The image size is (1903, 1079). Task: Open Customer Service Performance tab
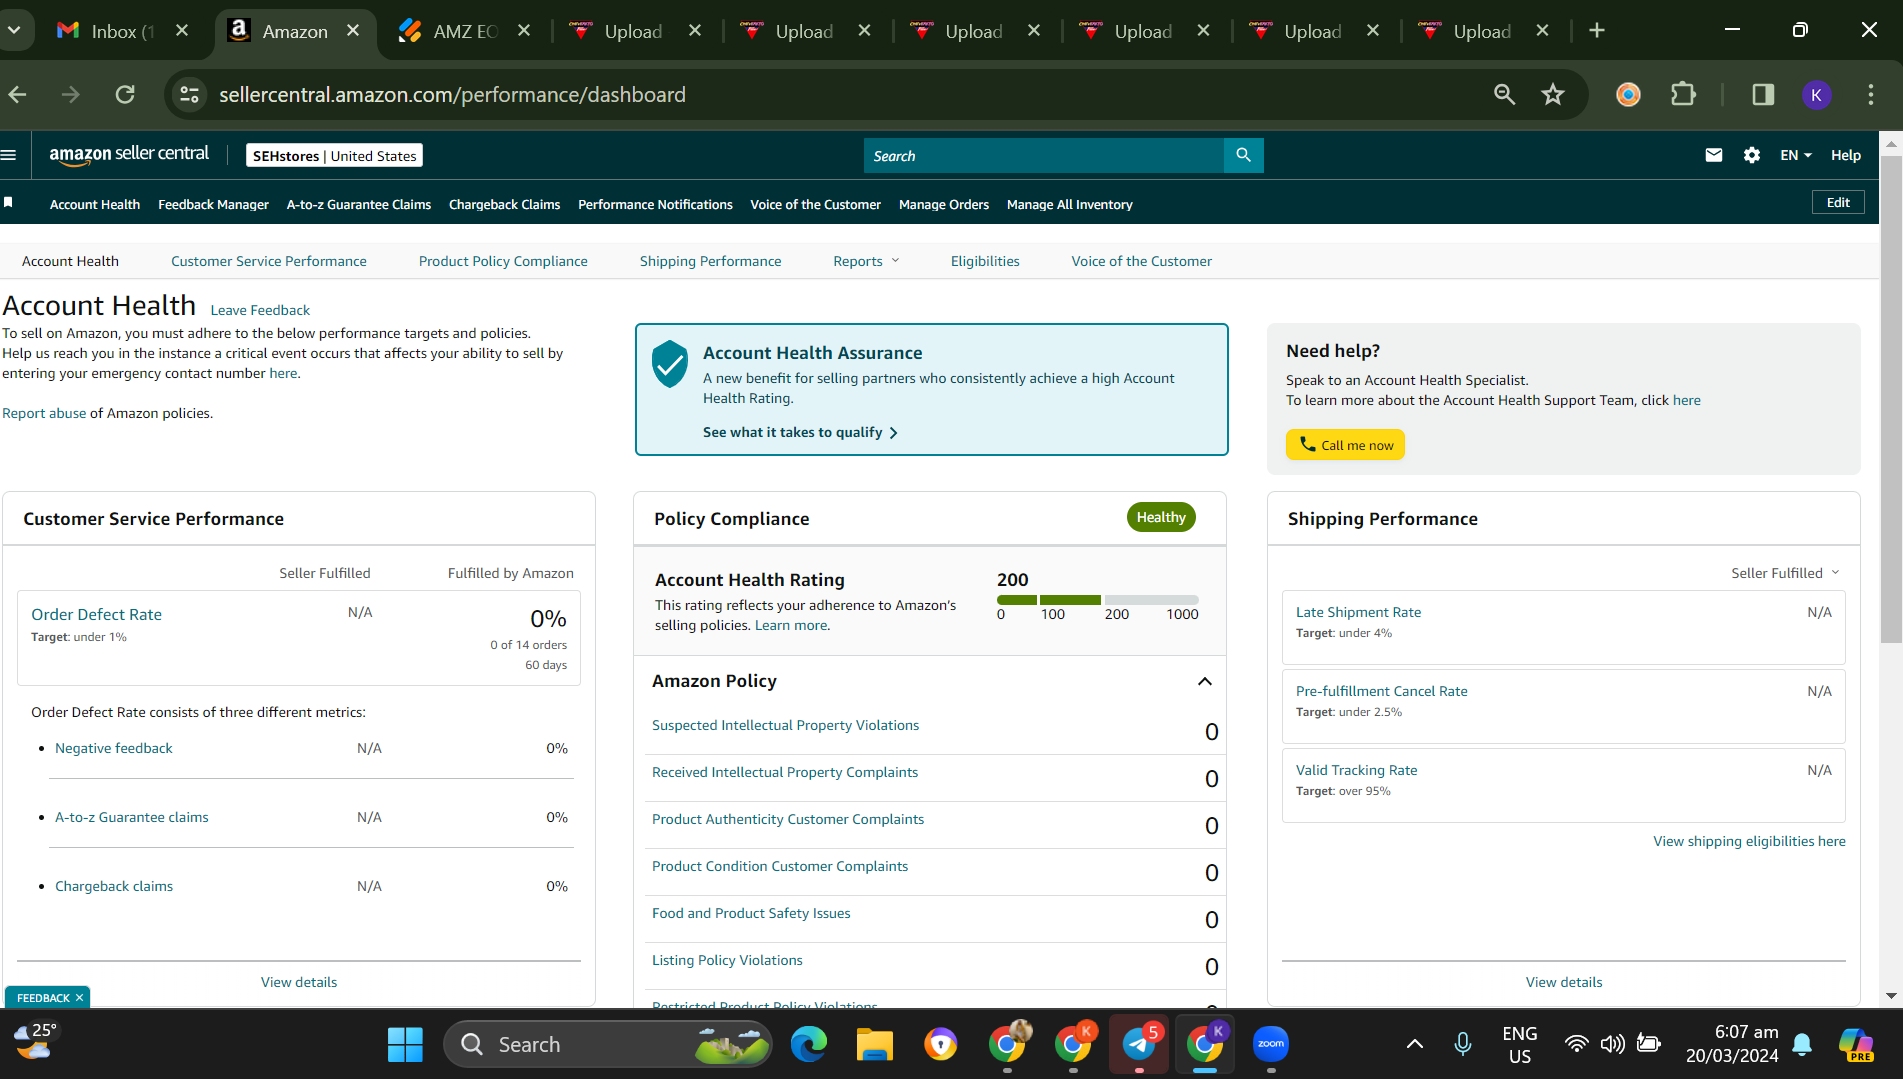269,261
